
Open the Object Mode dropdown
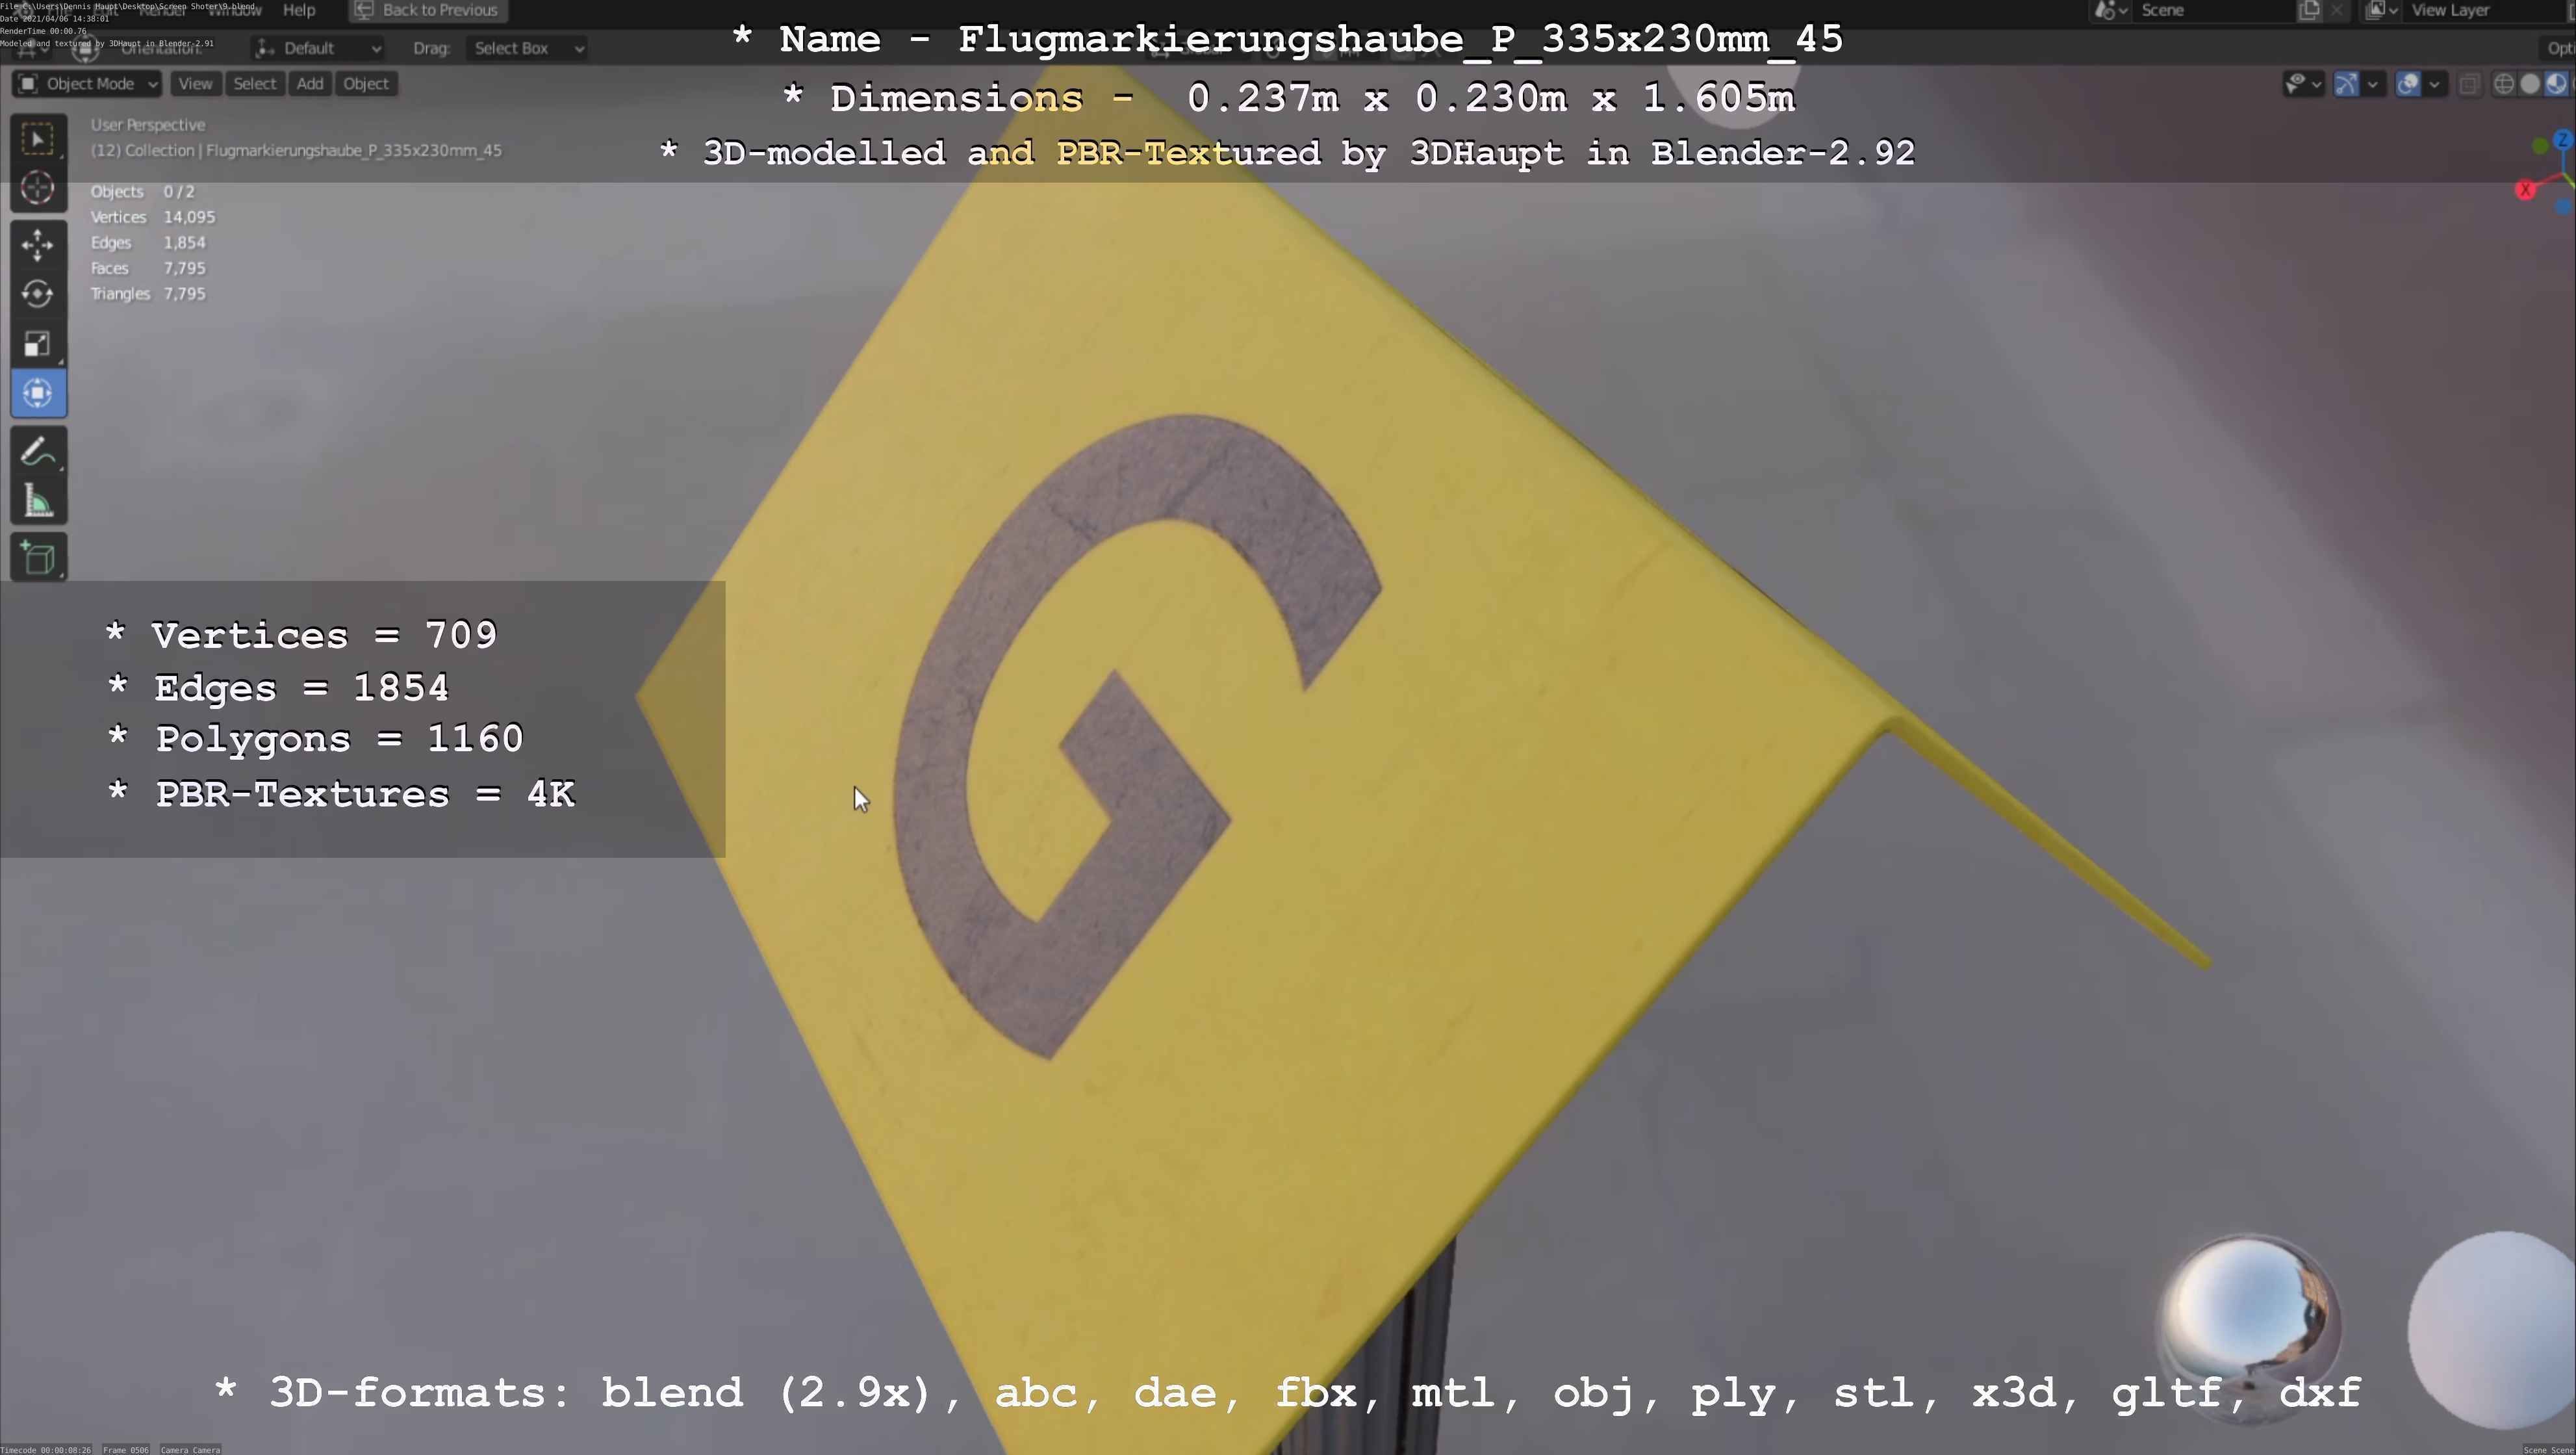tap(88, 84)
